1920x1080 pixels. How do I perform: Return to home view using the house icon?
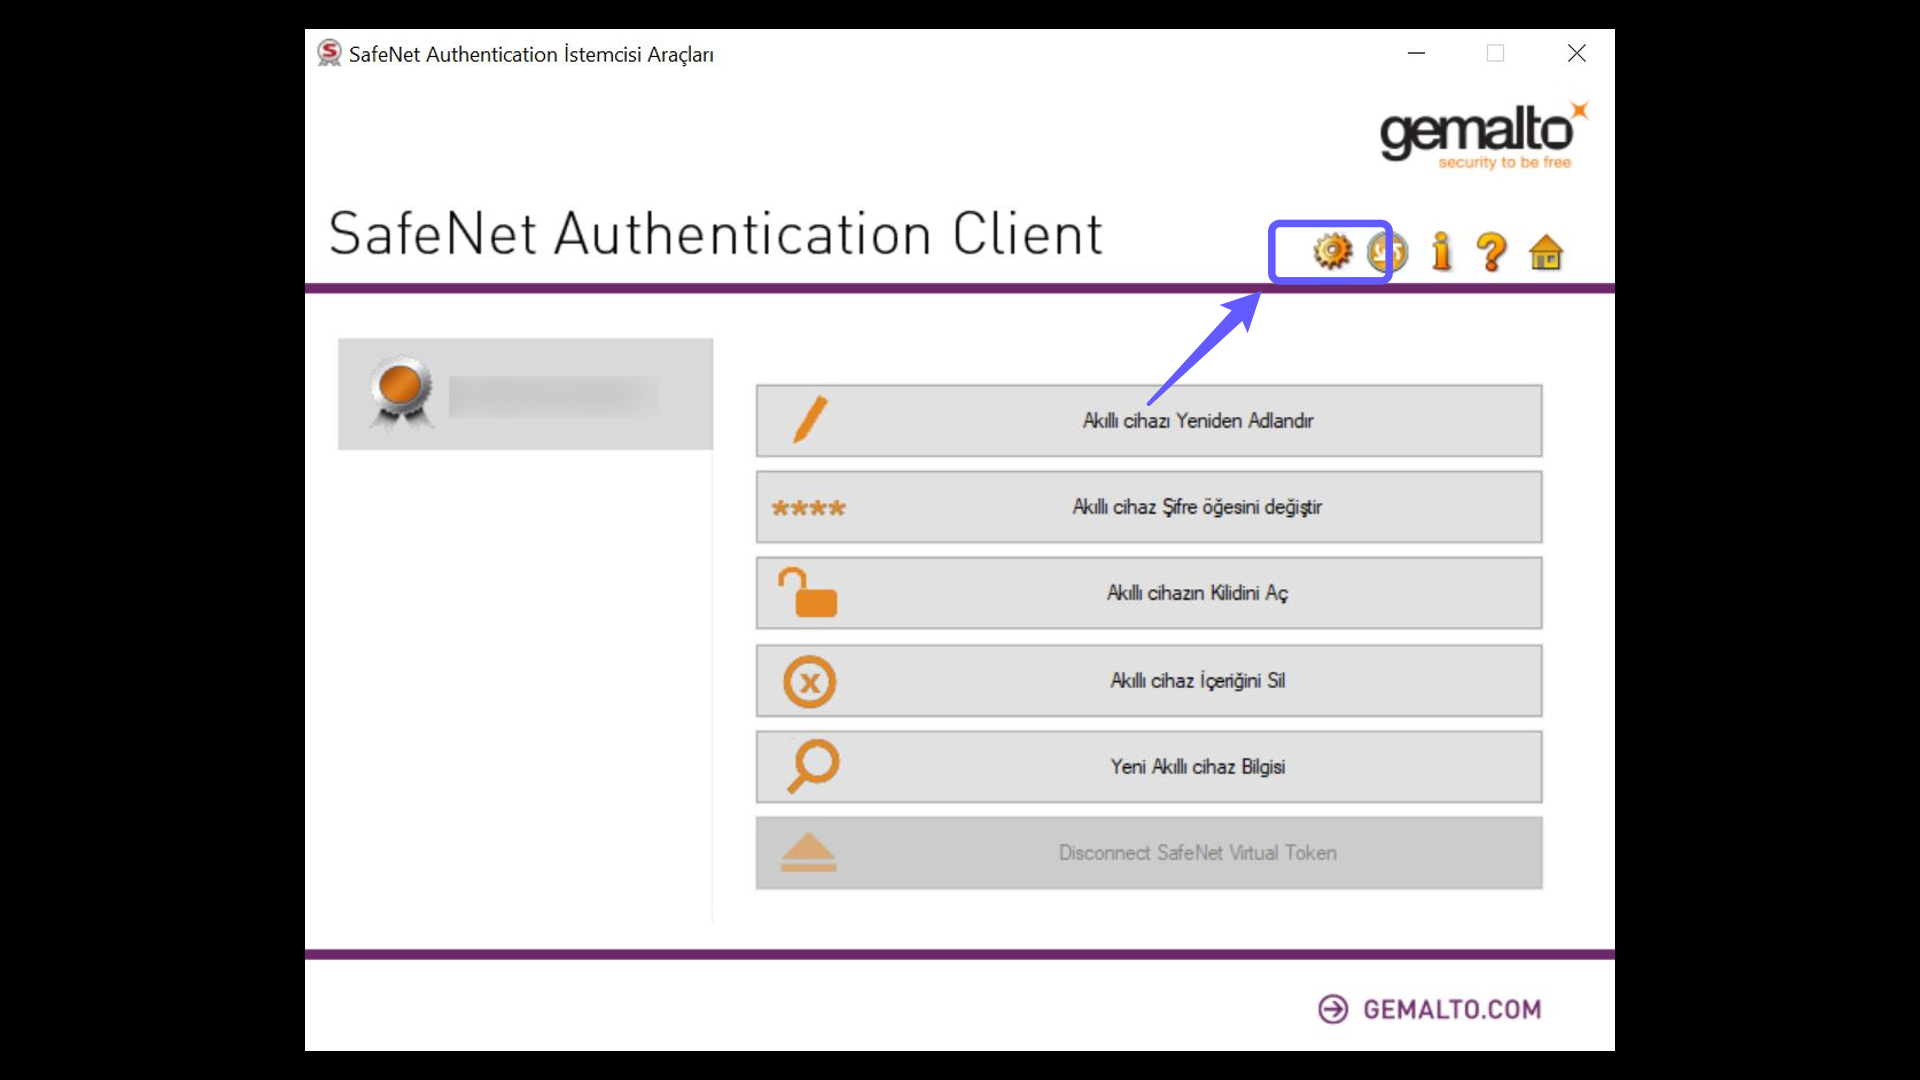click(1546, 252)
